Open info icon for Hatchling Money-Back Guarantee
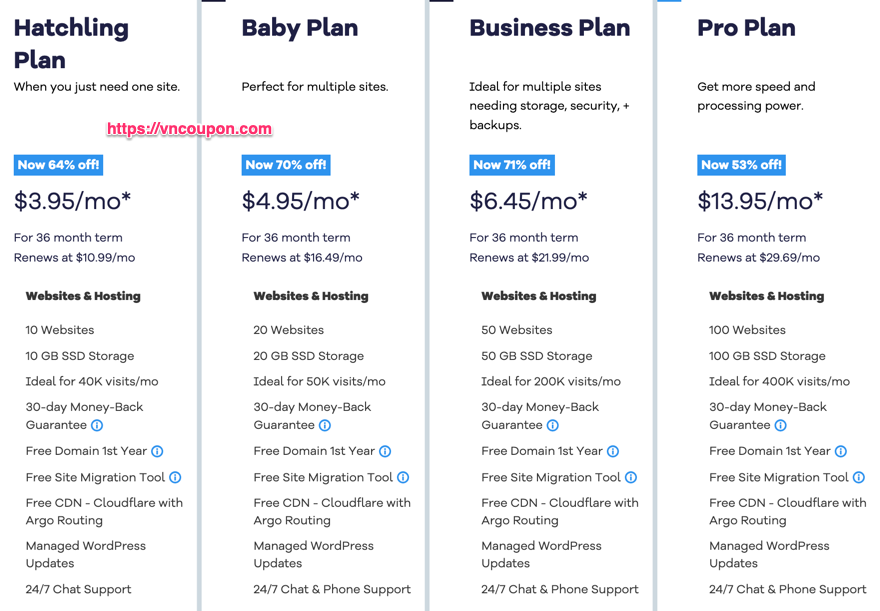Image resolution: width=880 pixels, height=611 pixels. pos(97,425)
